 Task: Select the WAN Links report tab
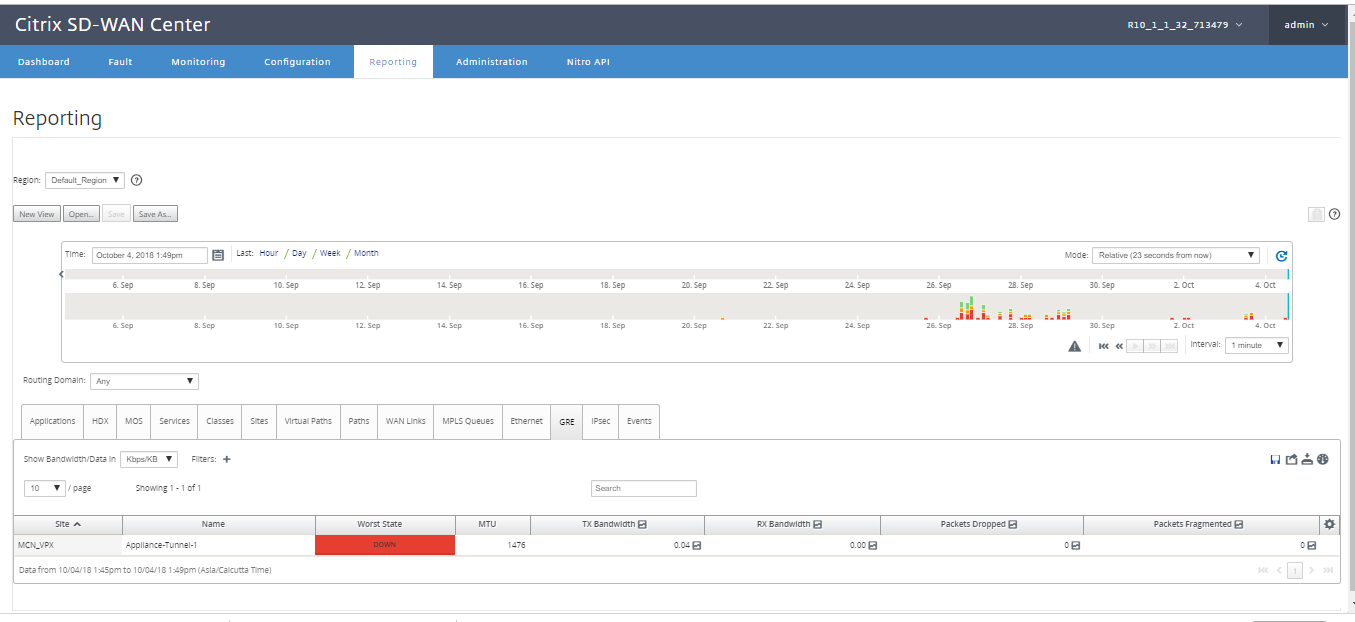(406, 421)
